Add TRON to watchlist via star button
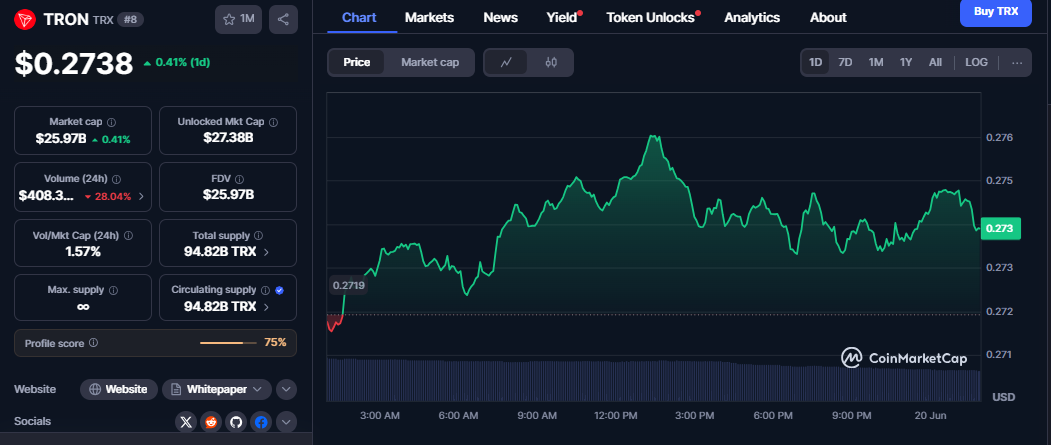The image size is (1051, 445). [239, 19]
